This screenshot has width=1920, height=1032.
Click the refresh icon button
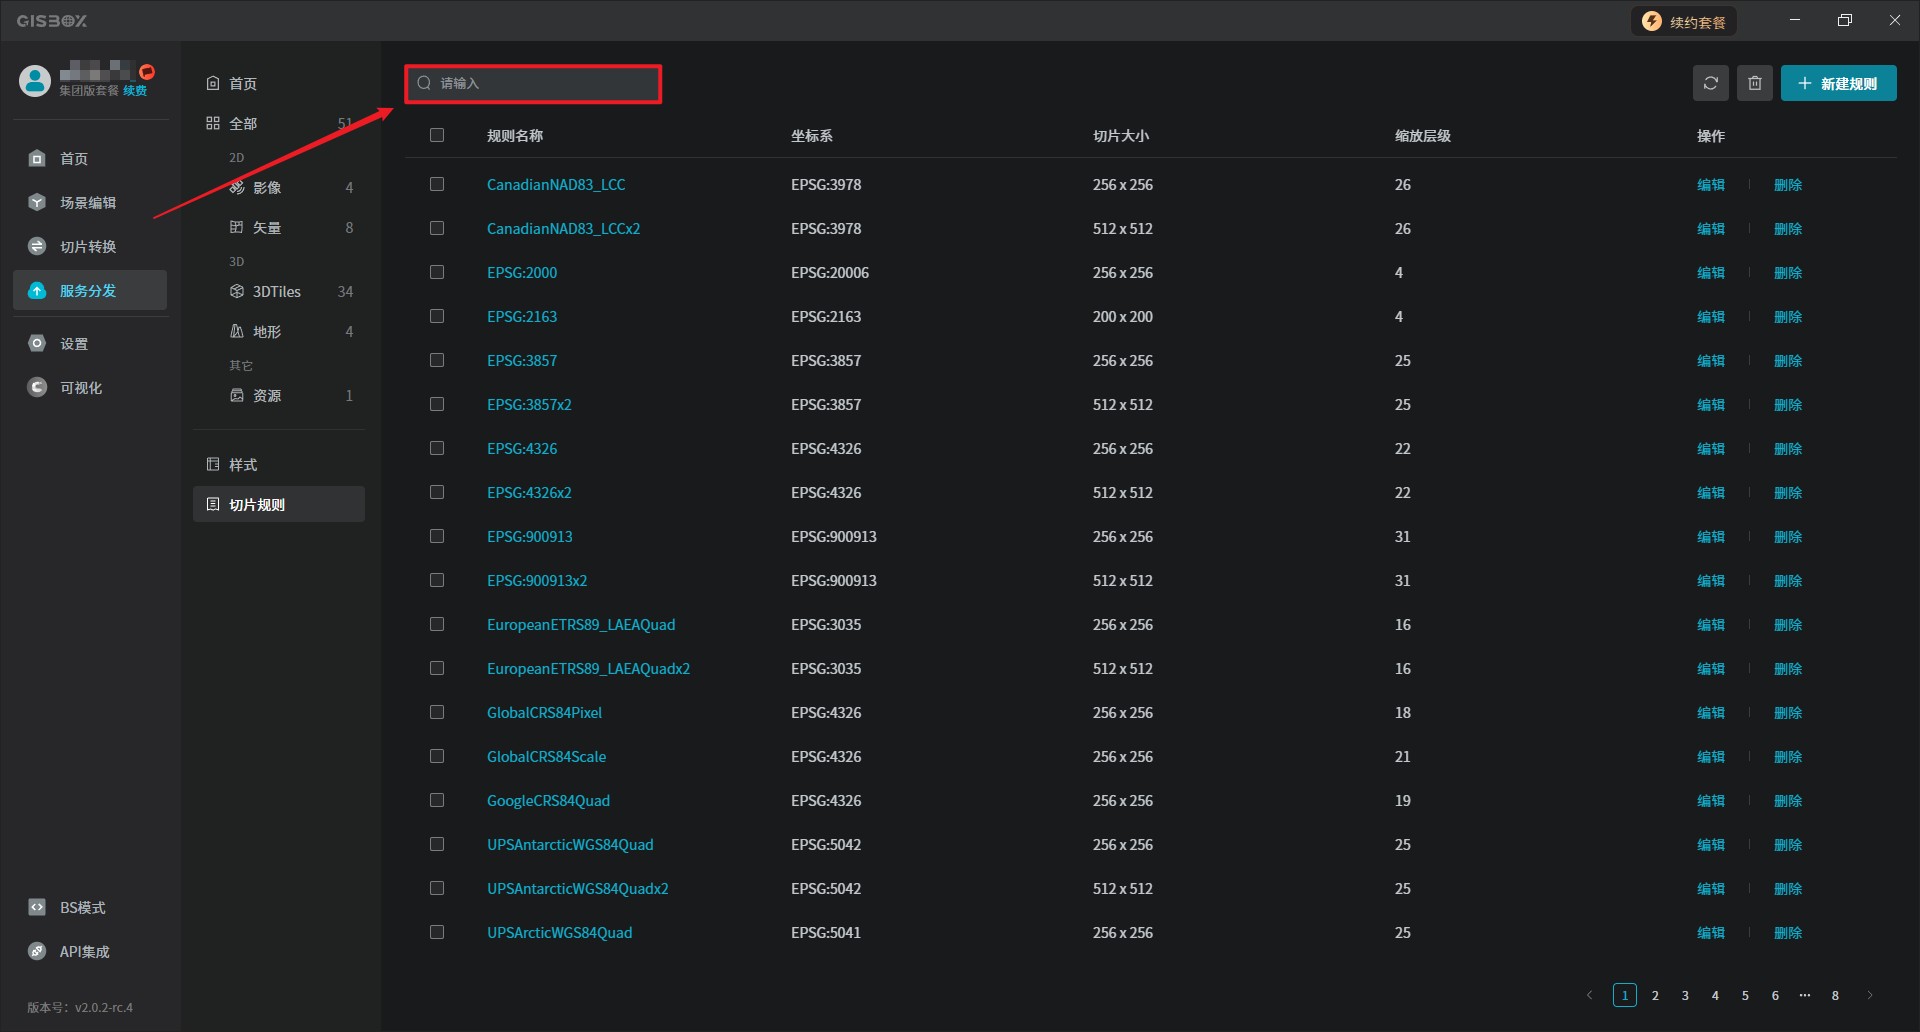coord(1710,83)
